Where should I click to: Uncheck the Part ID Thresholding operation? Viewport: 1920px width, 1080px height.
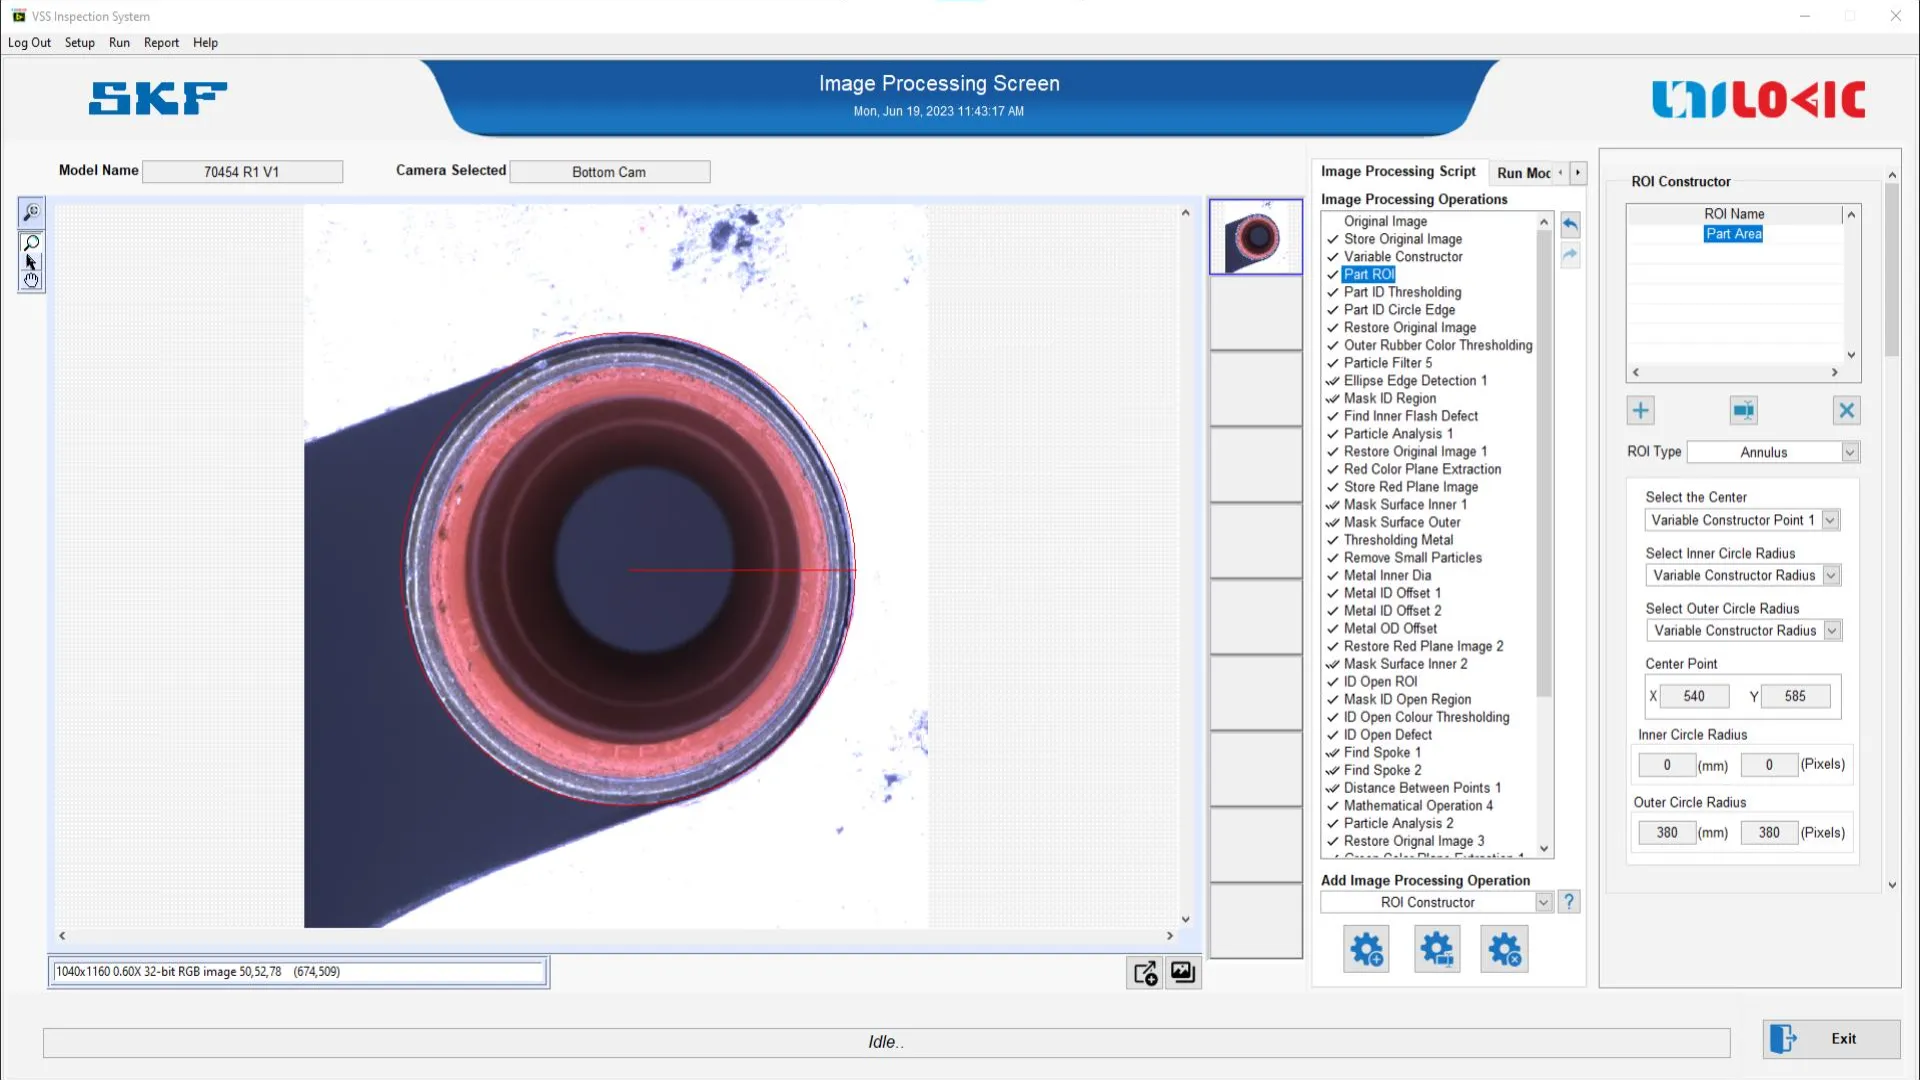pos(1332,292)
